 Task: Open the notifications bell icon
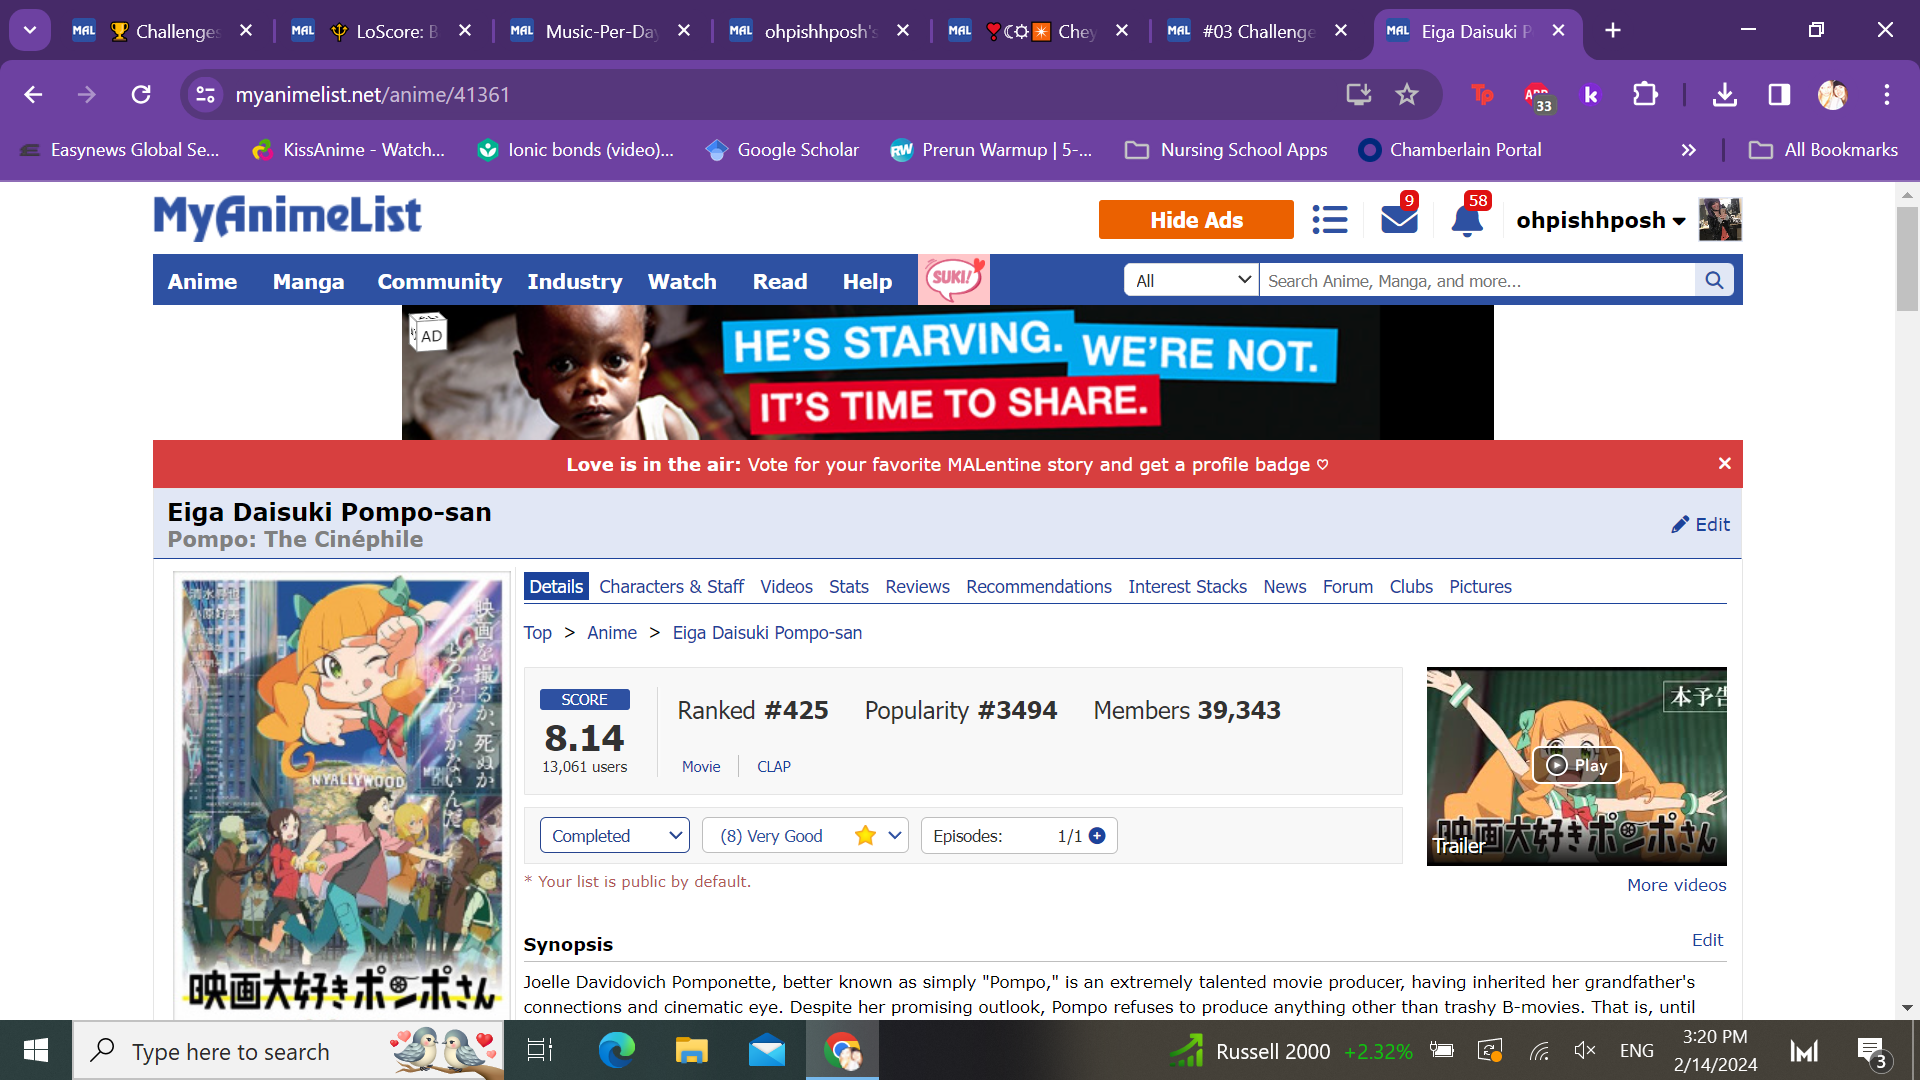[1466, 220]
